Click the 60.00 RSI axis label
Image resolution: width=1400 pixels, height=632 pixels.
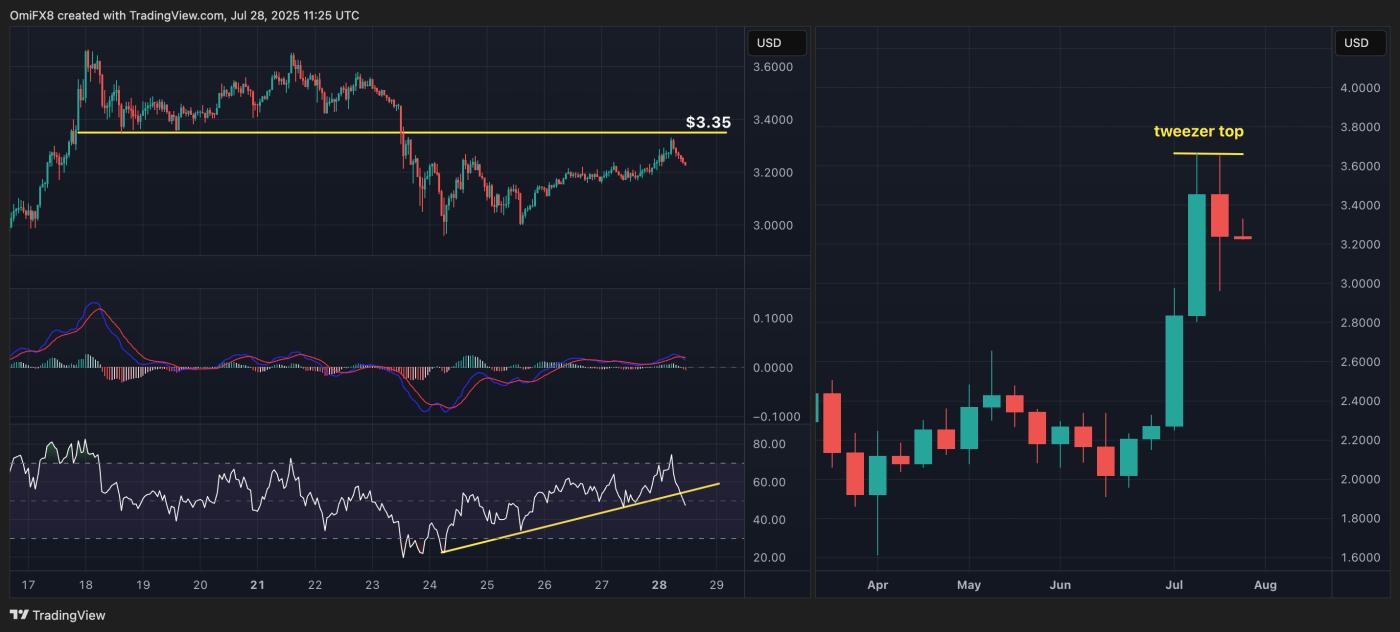769,482
